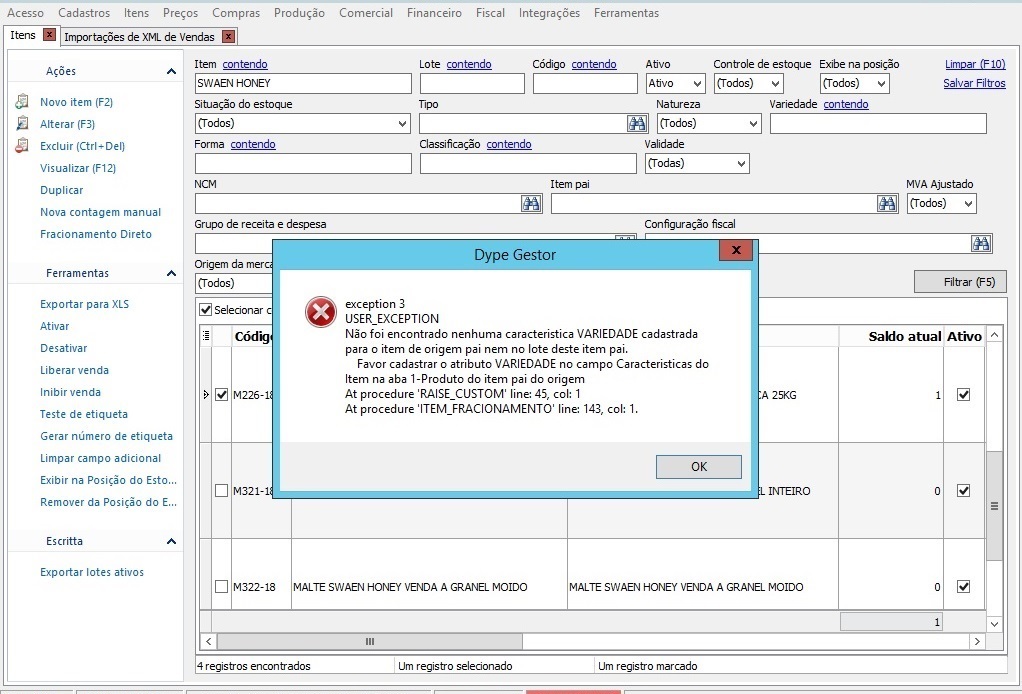Screen dimensions: 1022x694
Task: Open Tipo search binoculars icon
Action: pyautogui.click(x=637, y=123)
